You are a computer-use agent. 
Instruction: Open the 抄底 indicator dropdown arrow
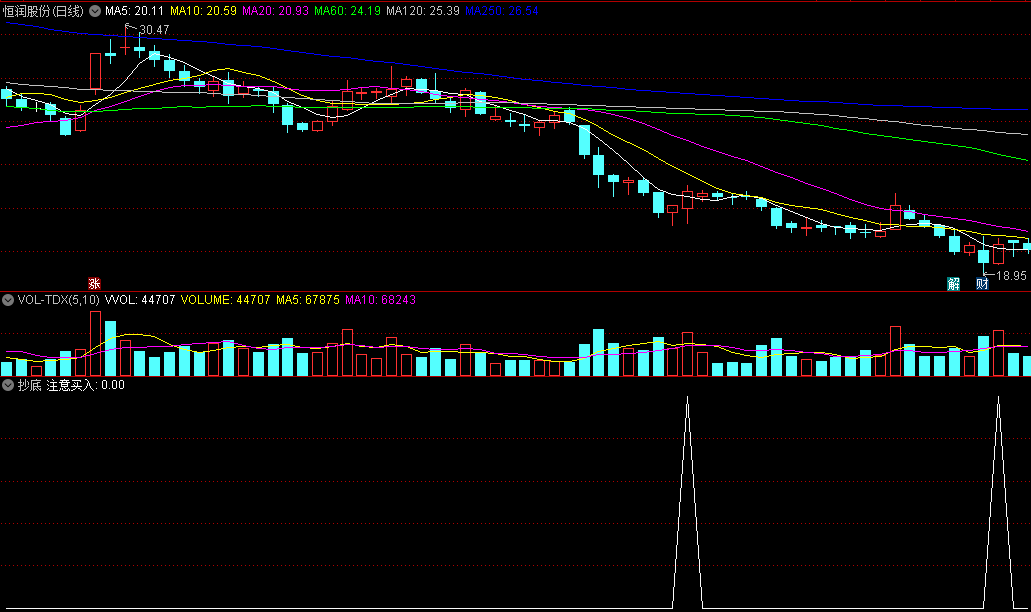pyautogui.click(x=8, y=385)
